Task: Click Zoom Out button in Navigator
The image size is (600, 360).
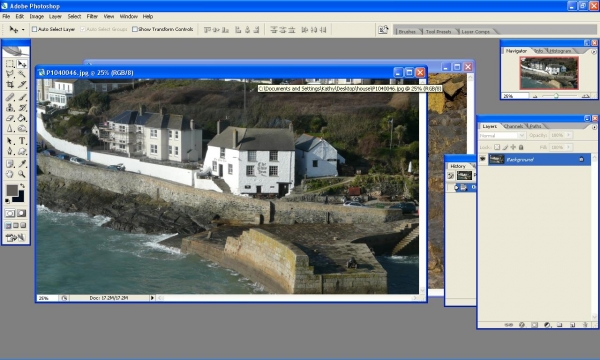Action: tap(535, 96)
